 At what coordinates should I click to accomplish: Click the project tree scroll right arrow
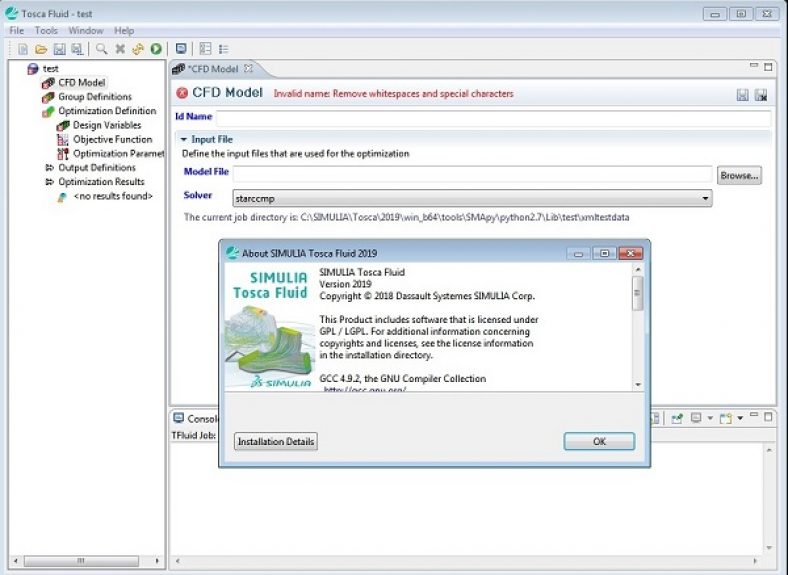[x=157, y=560]
